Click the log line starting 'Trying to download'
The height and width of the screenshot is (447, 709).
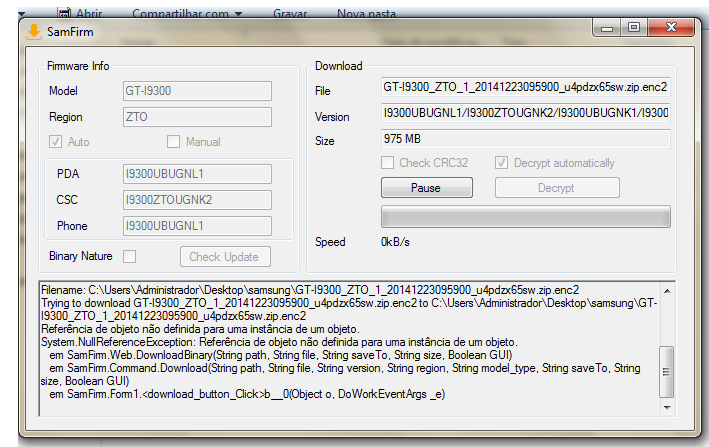pos(349,310)
